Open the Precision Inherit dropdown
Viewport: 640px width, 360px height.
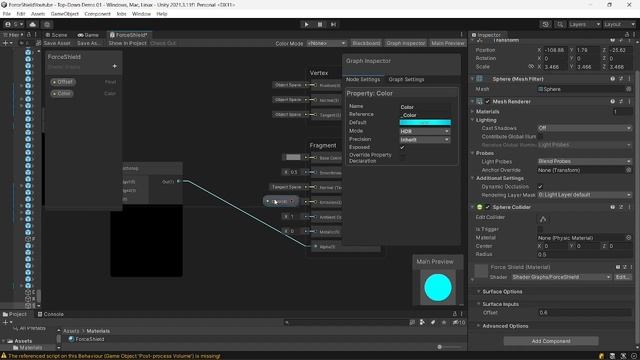424,139
